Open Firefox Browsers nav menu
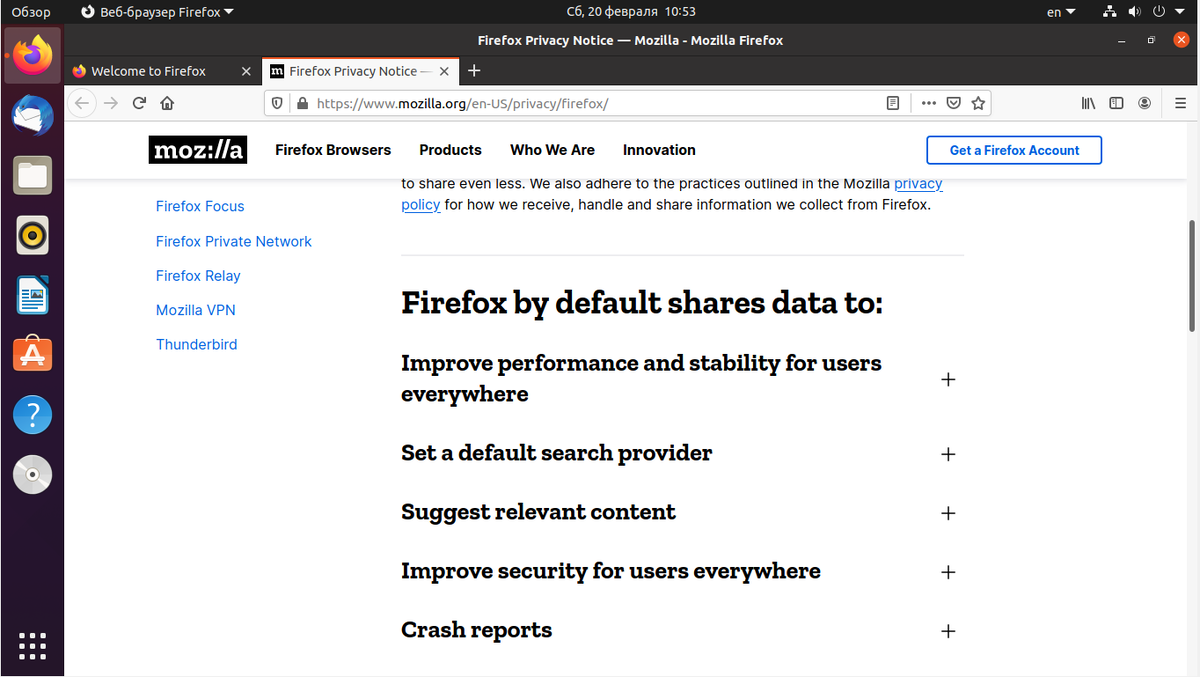 [333, 150]
